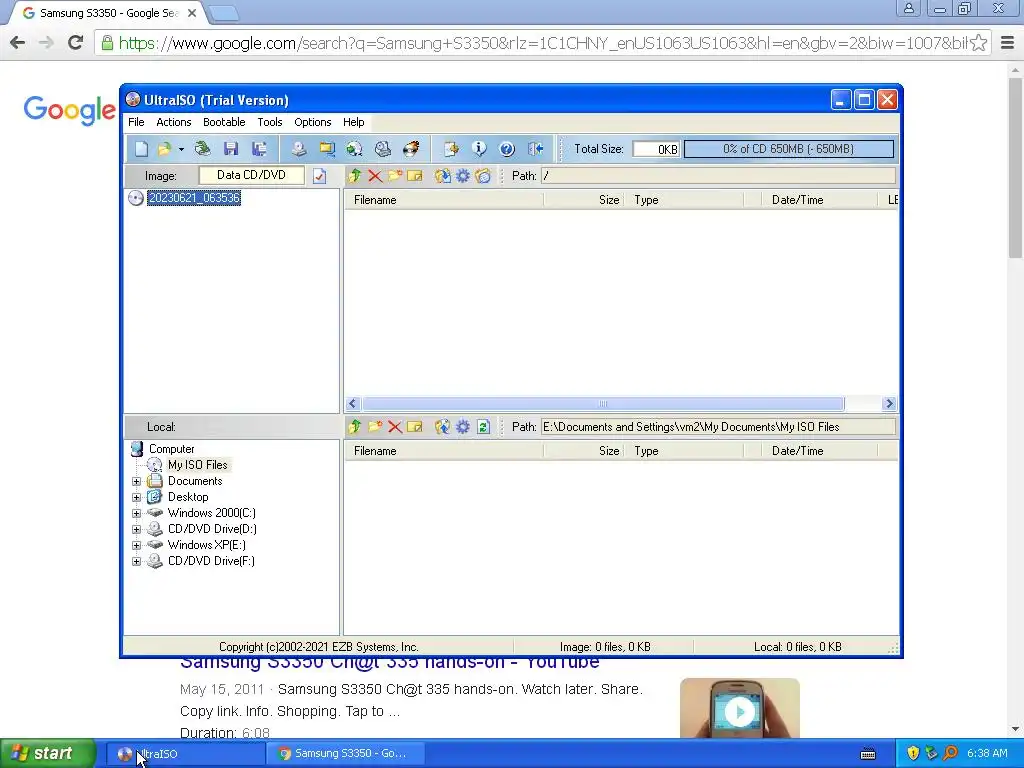Open help with the question mark icon

pyautogui.click(x=507, y=149)
